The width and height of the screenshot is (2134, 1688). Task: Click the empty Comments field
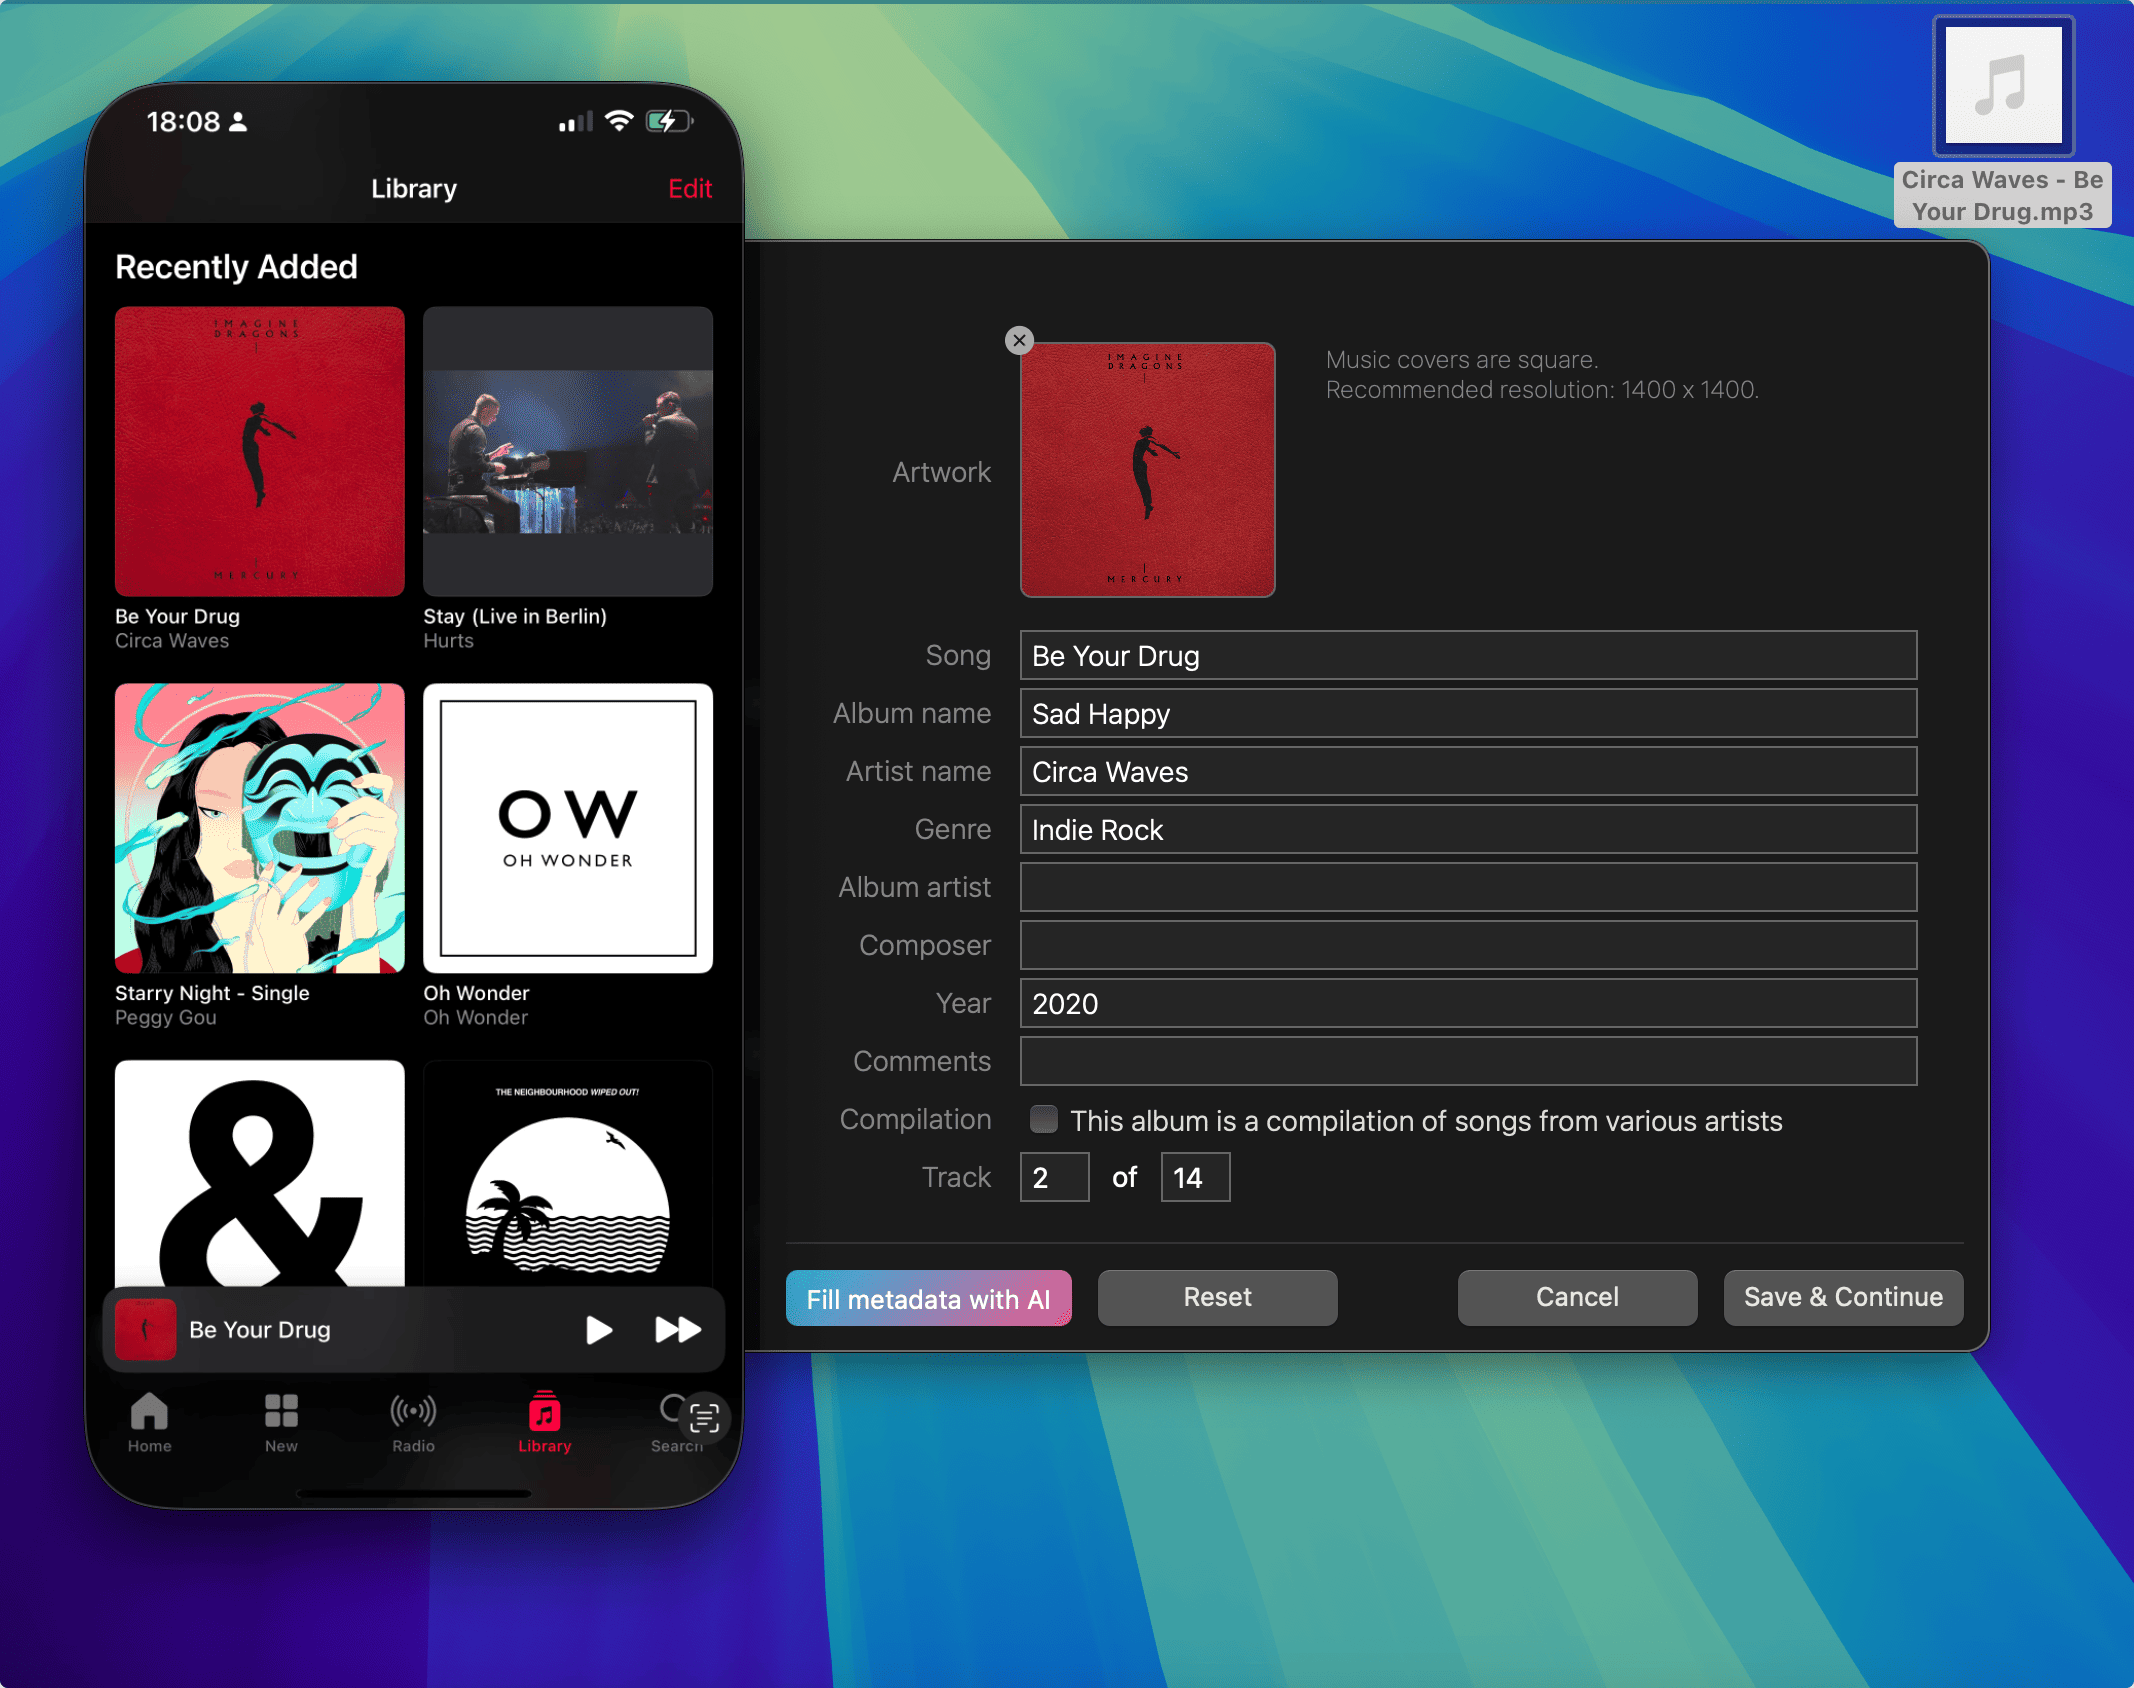(1468, 1062)
